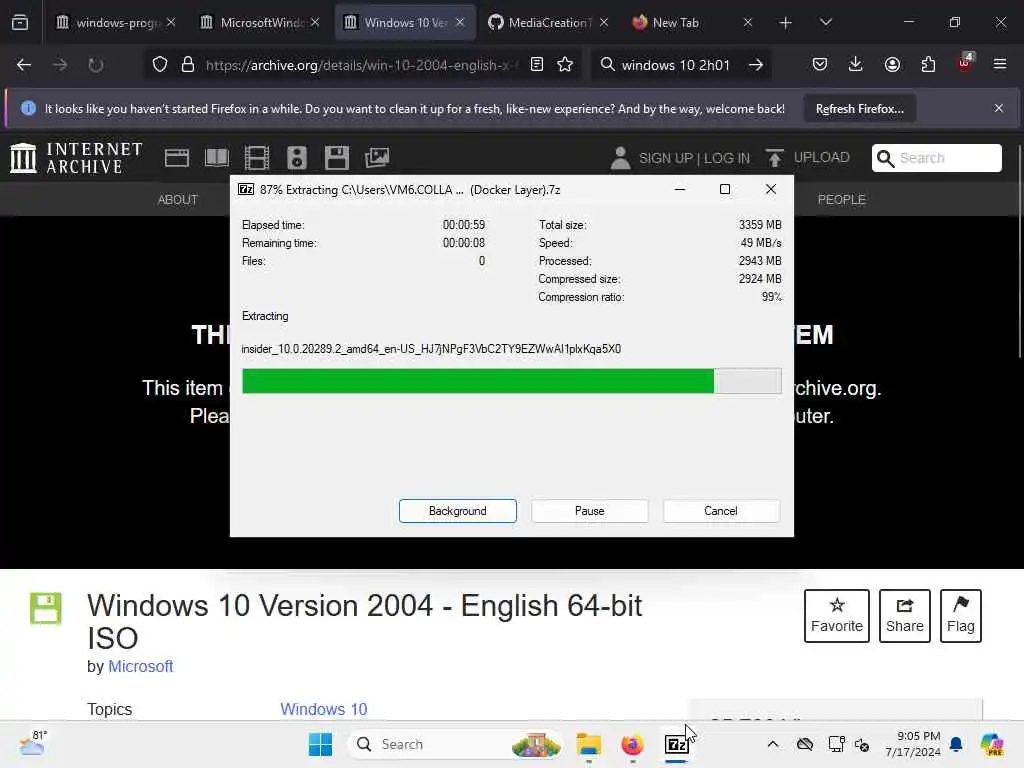1024x768 pixels.
Task: Click the Microsoft author link
Action: (140, 666)
